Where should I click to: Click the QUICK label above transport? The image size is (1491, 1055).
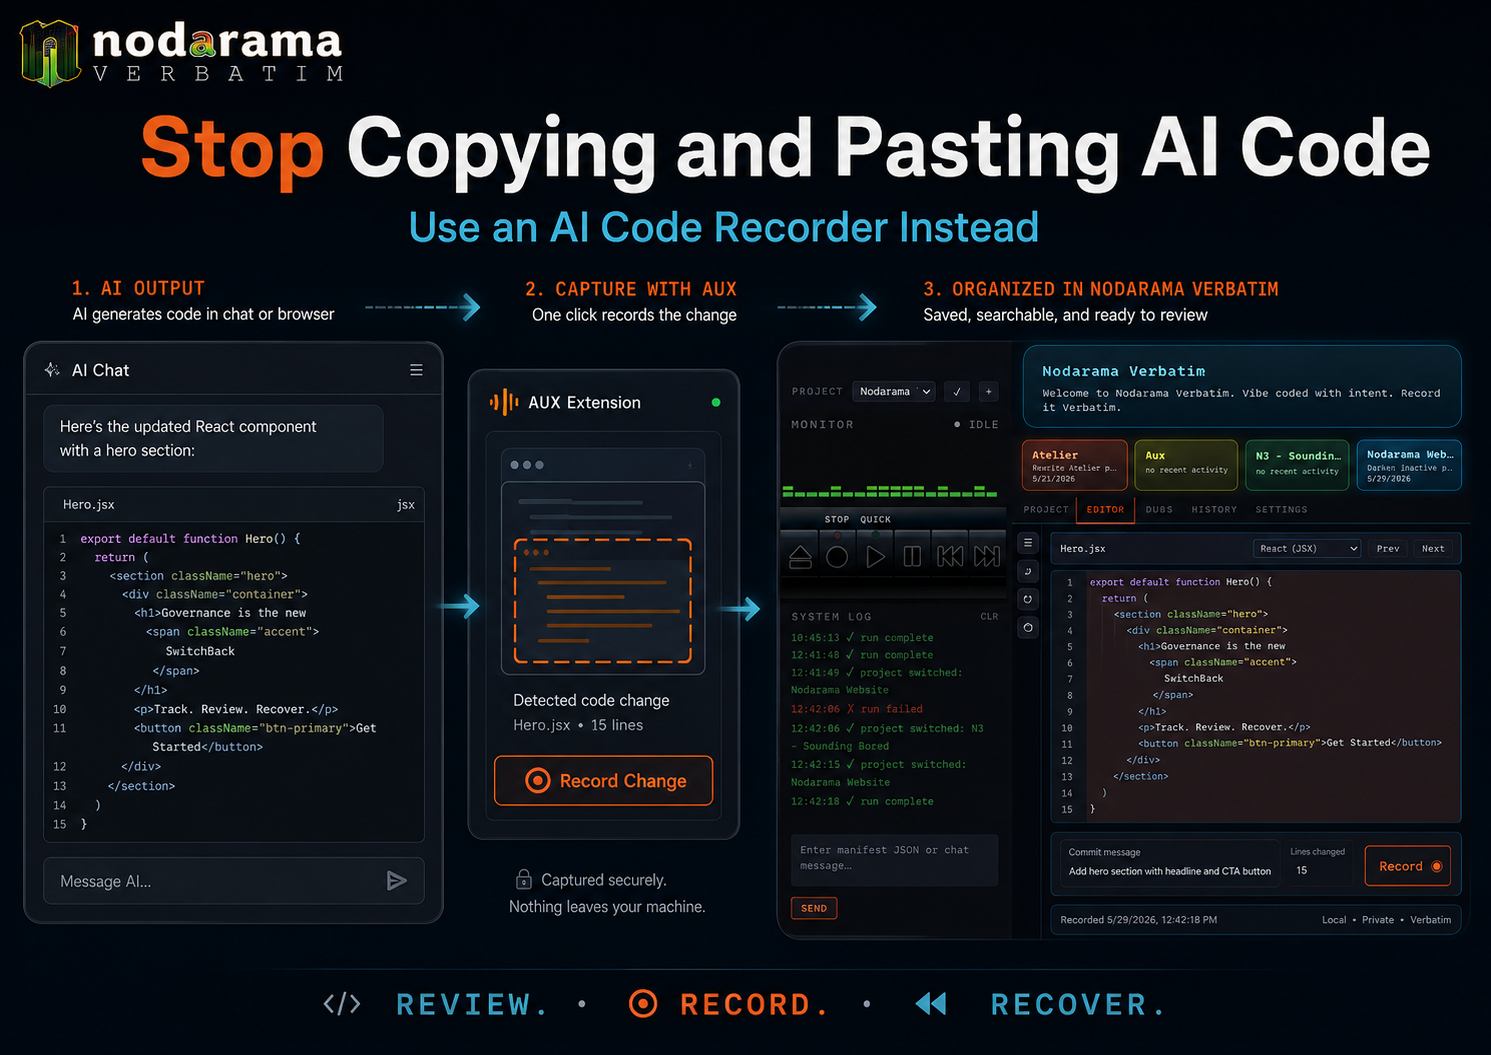875,519
